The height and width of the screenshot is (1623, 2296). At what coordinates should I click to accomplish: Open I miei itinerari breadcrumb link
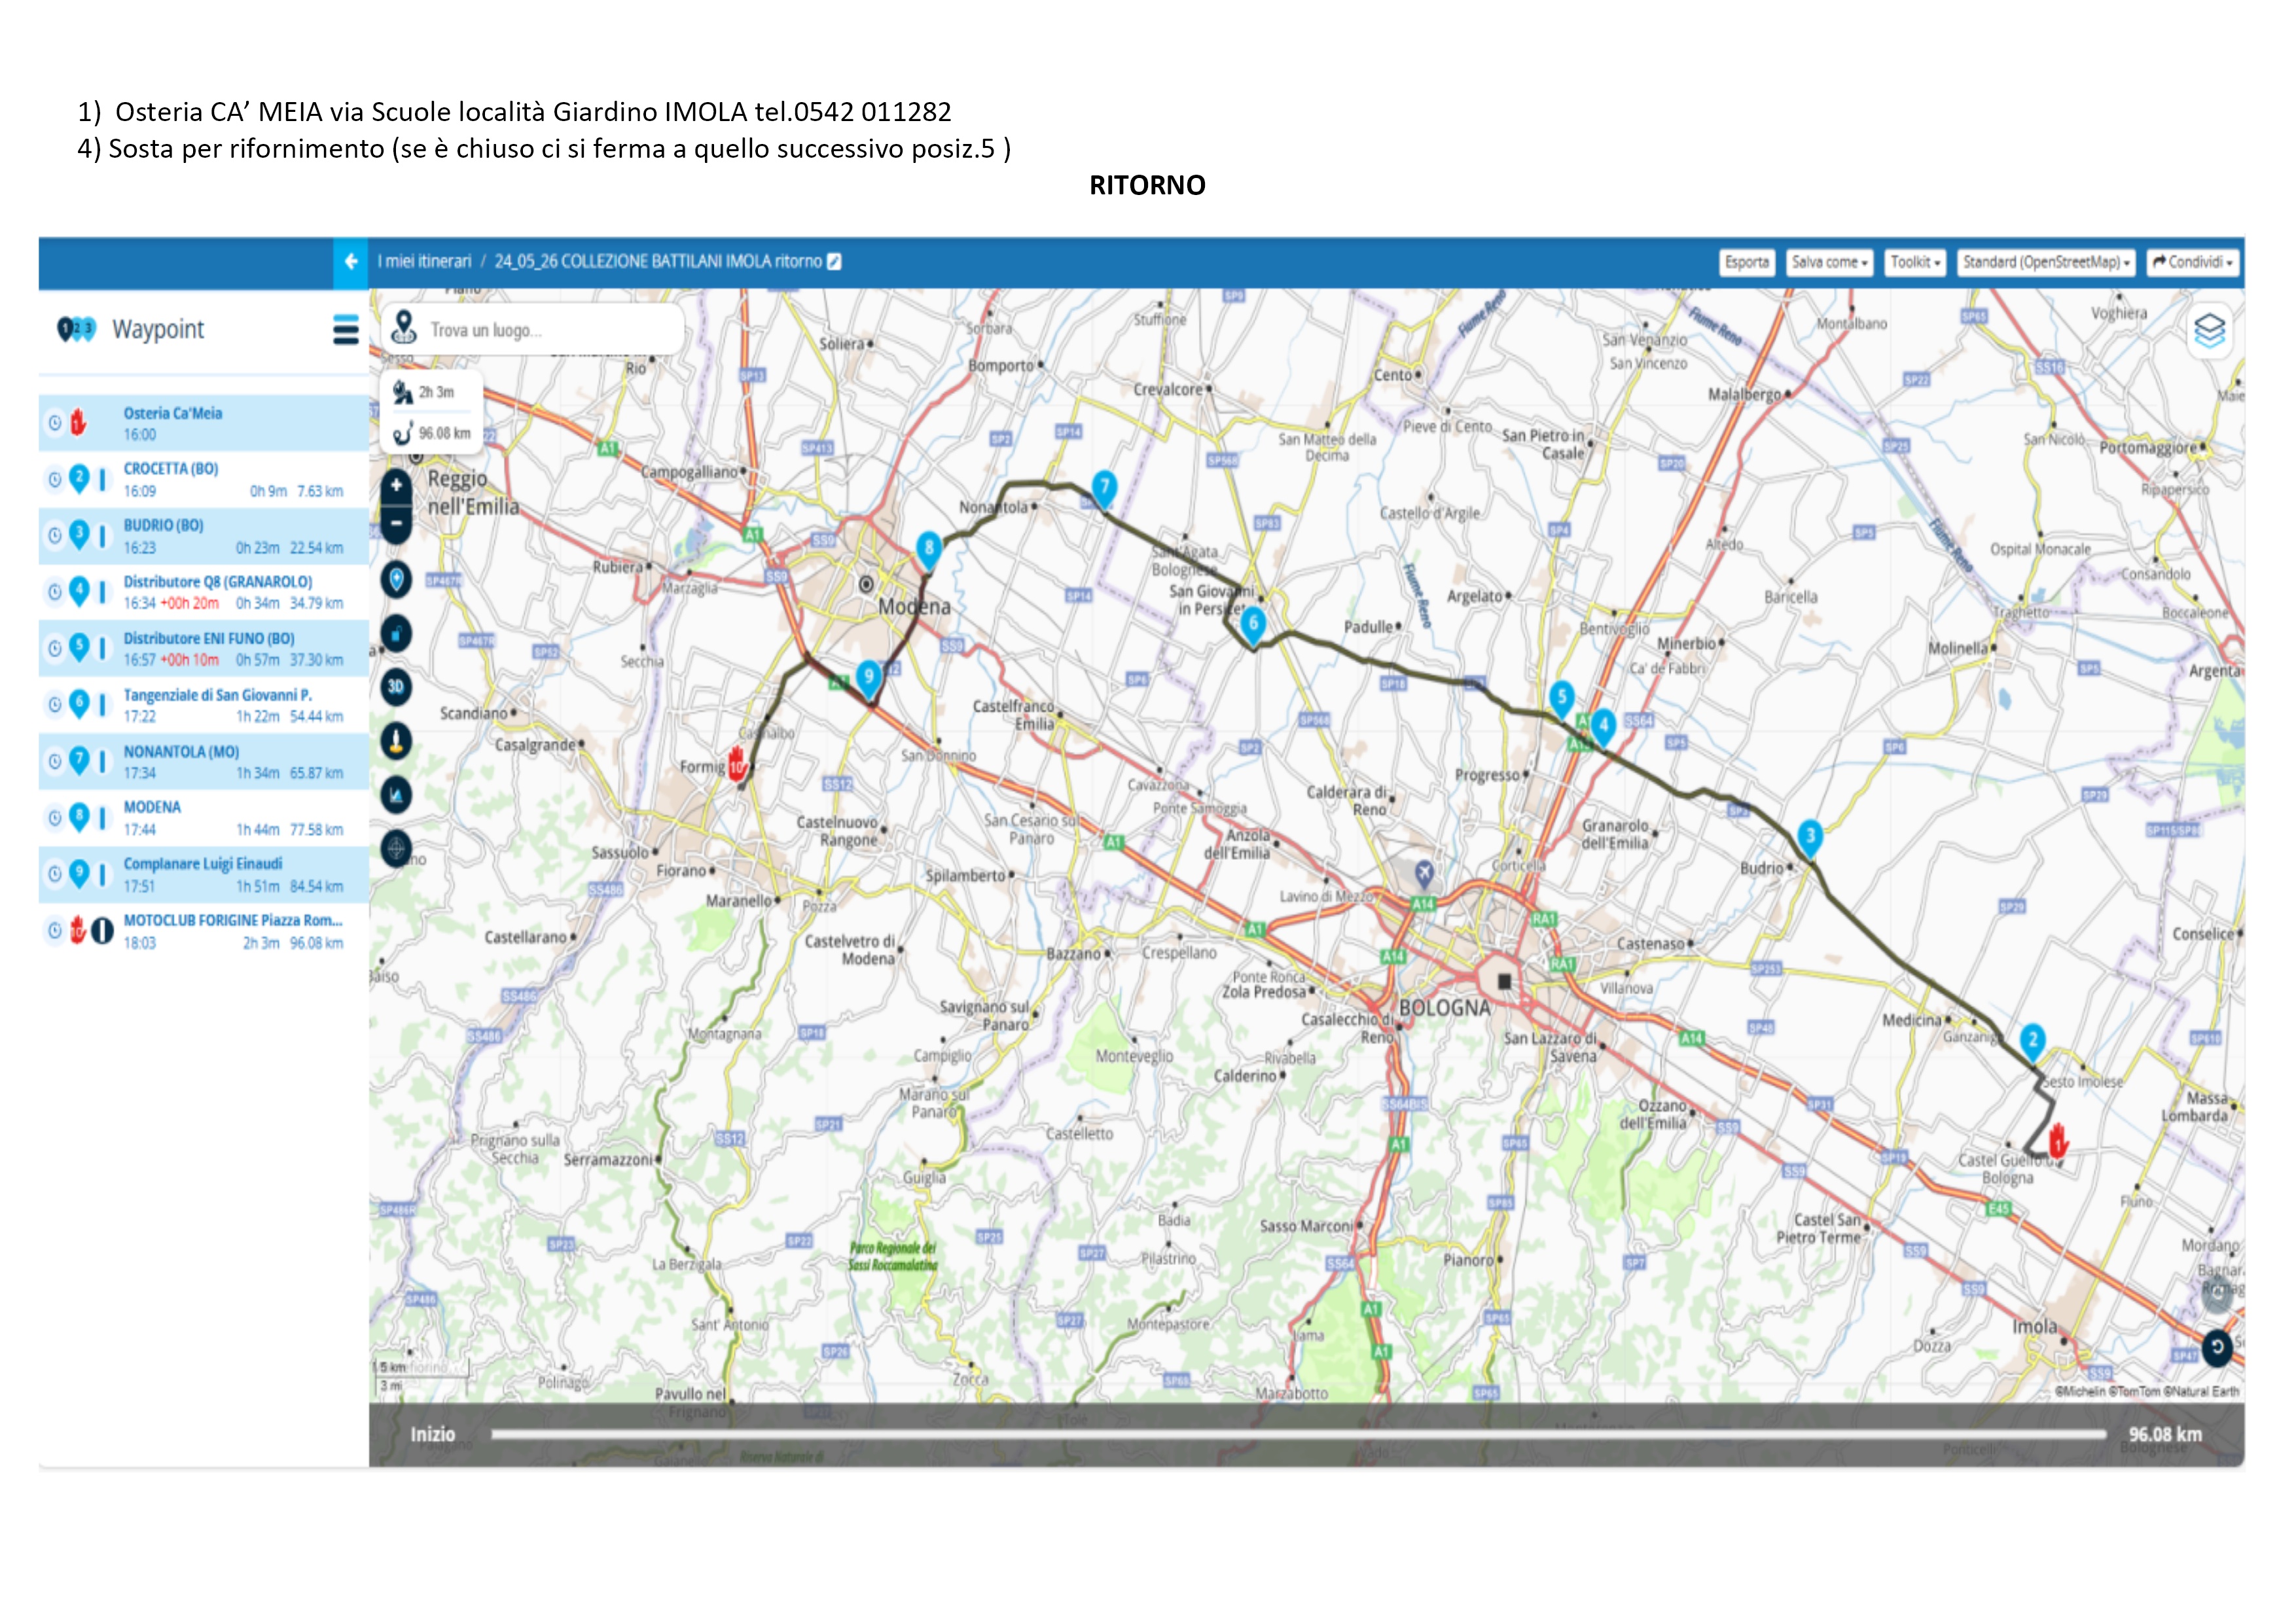[424, 262]
